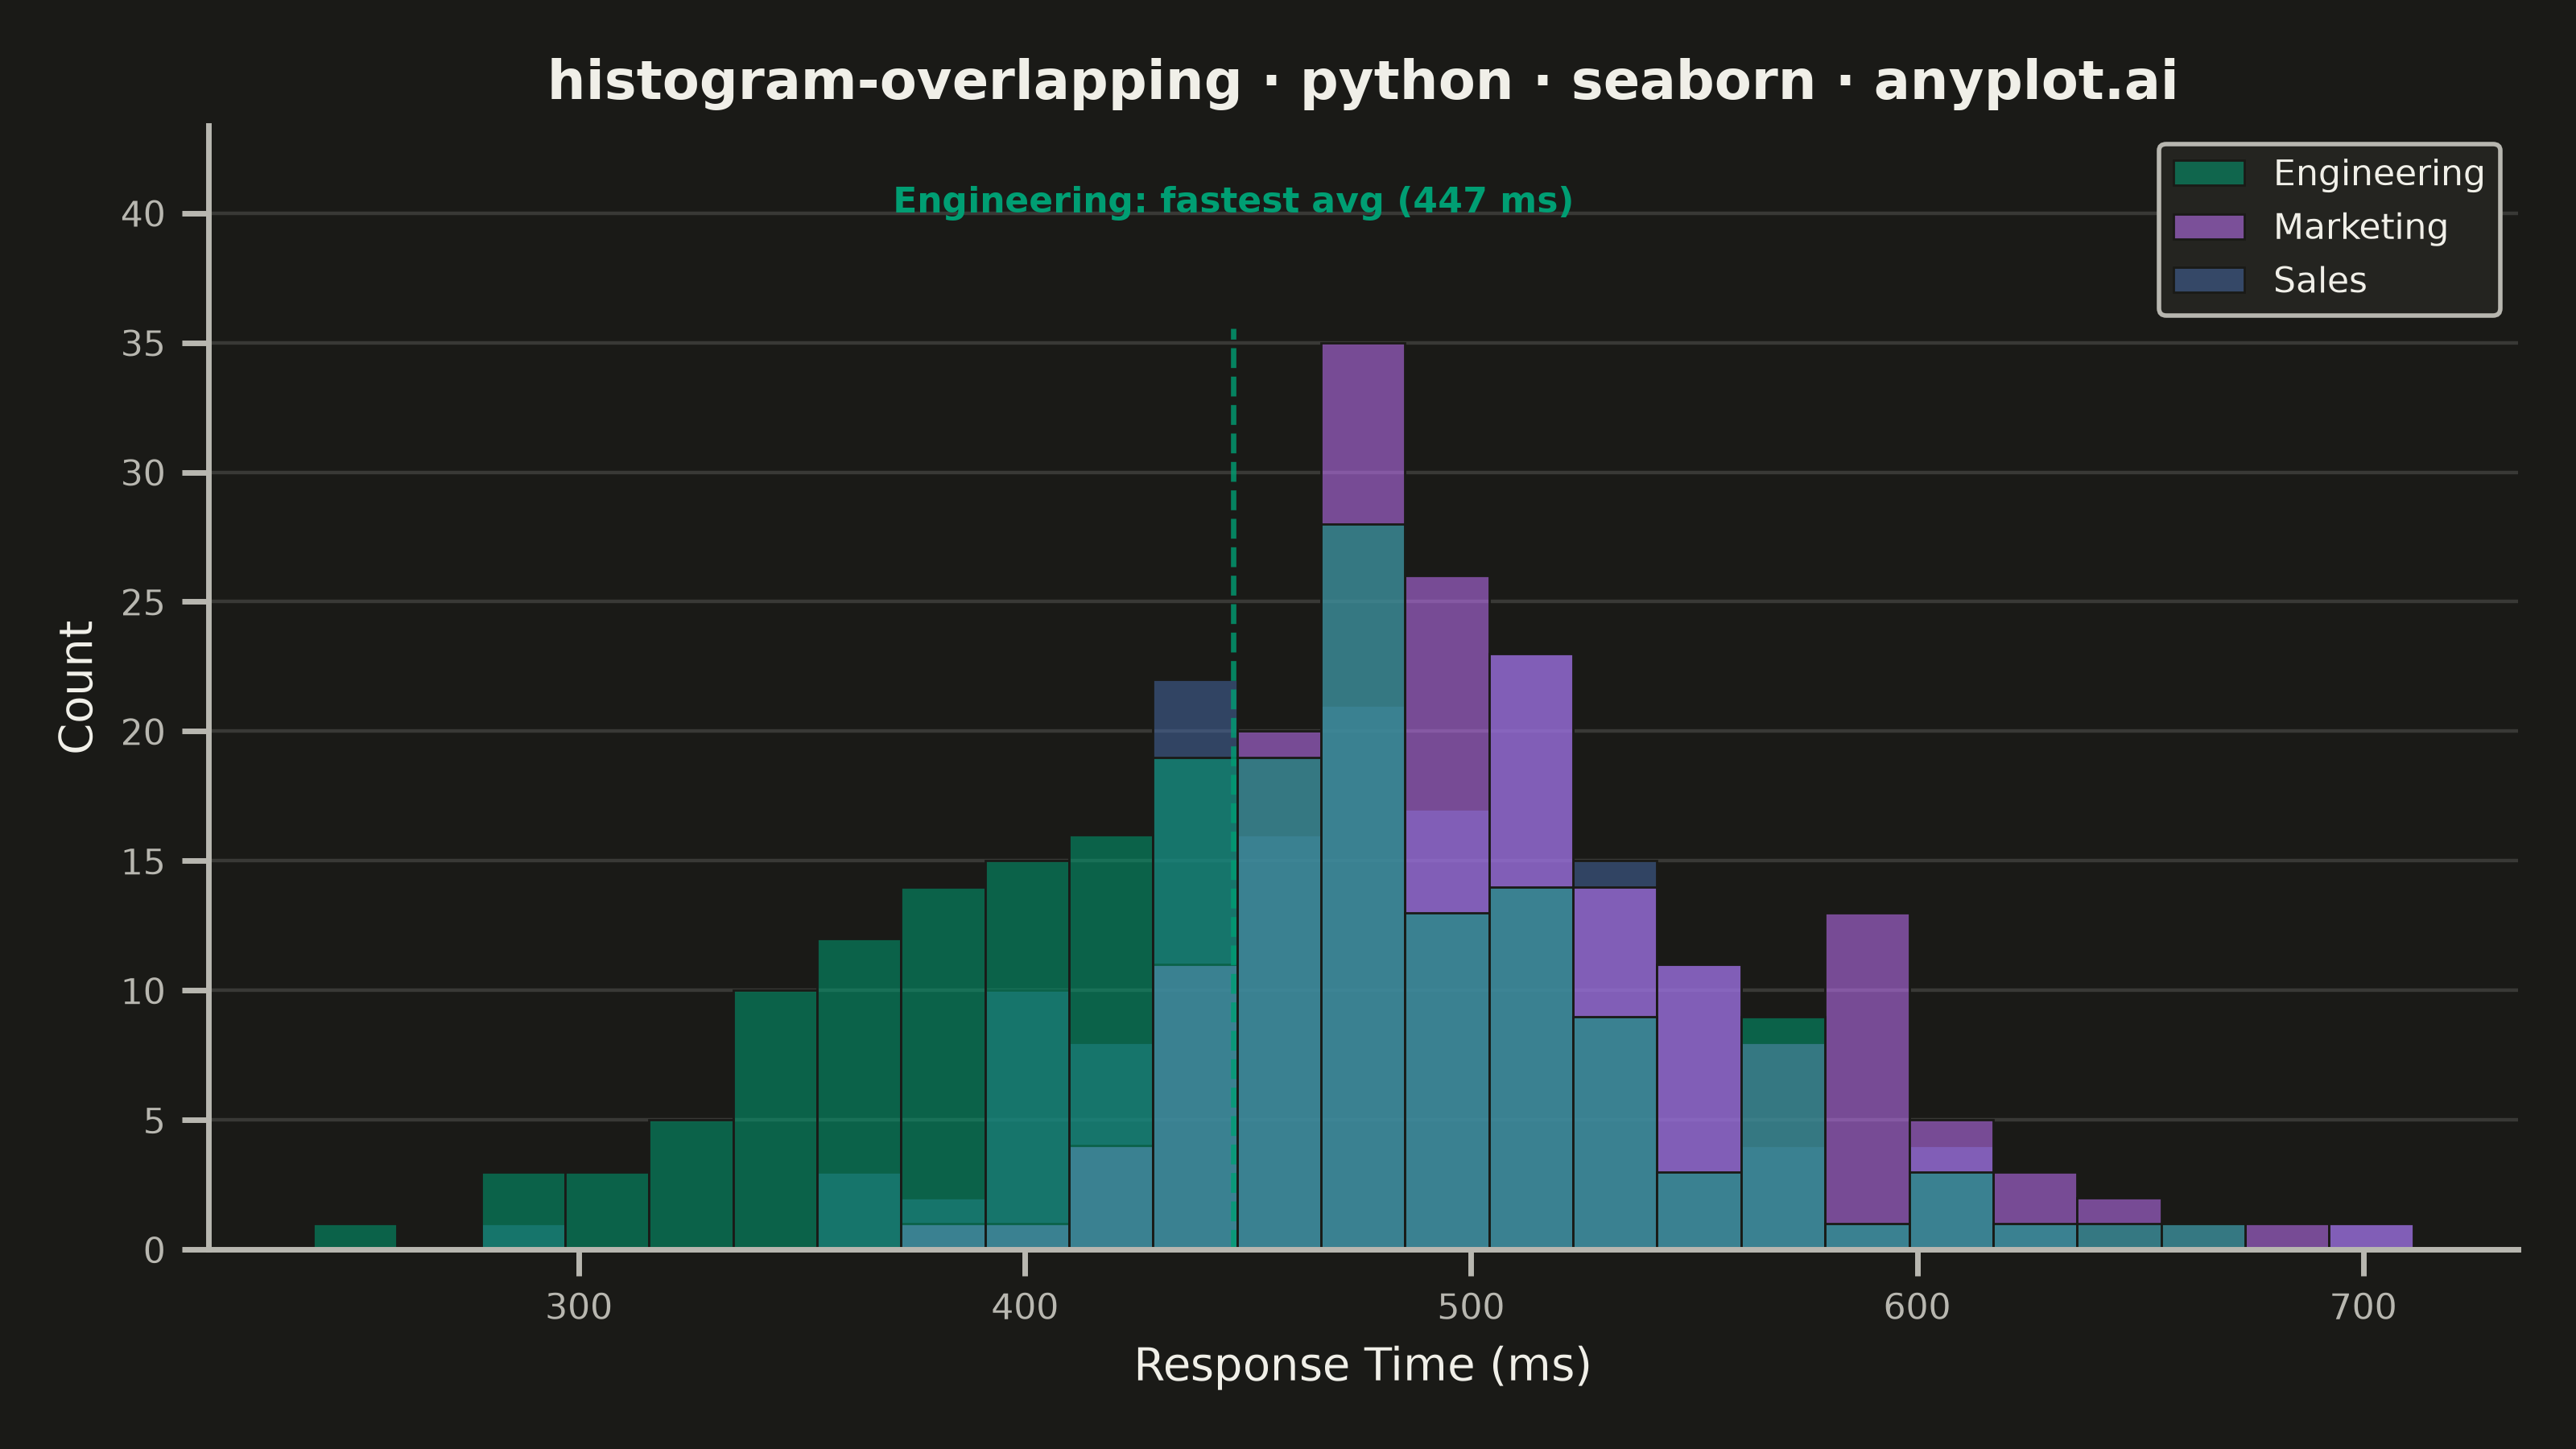
Task: Click the Engineering green legend swatch
Action: [x=2209, y=173]
